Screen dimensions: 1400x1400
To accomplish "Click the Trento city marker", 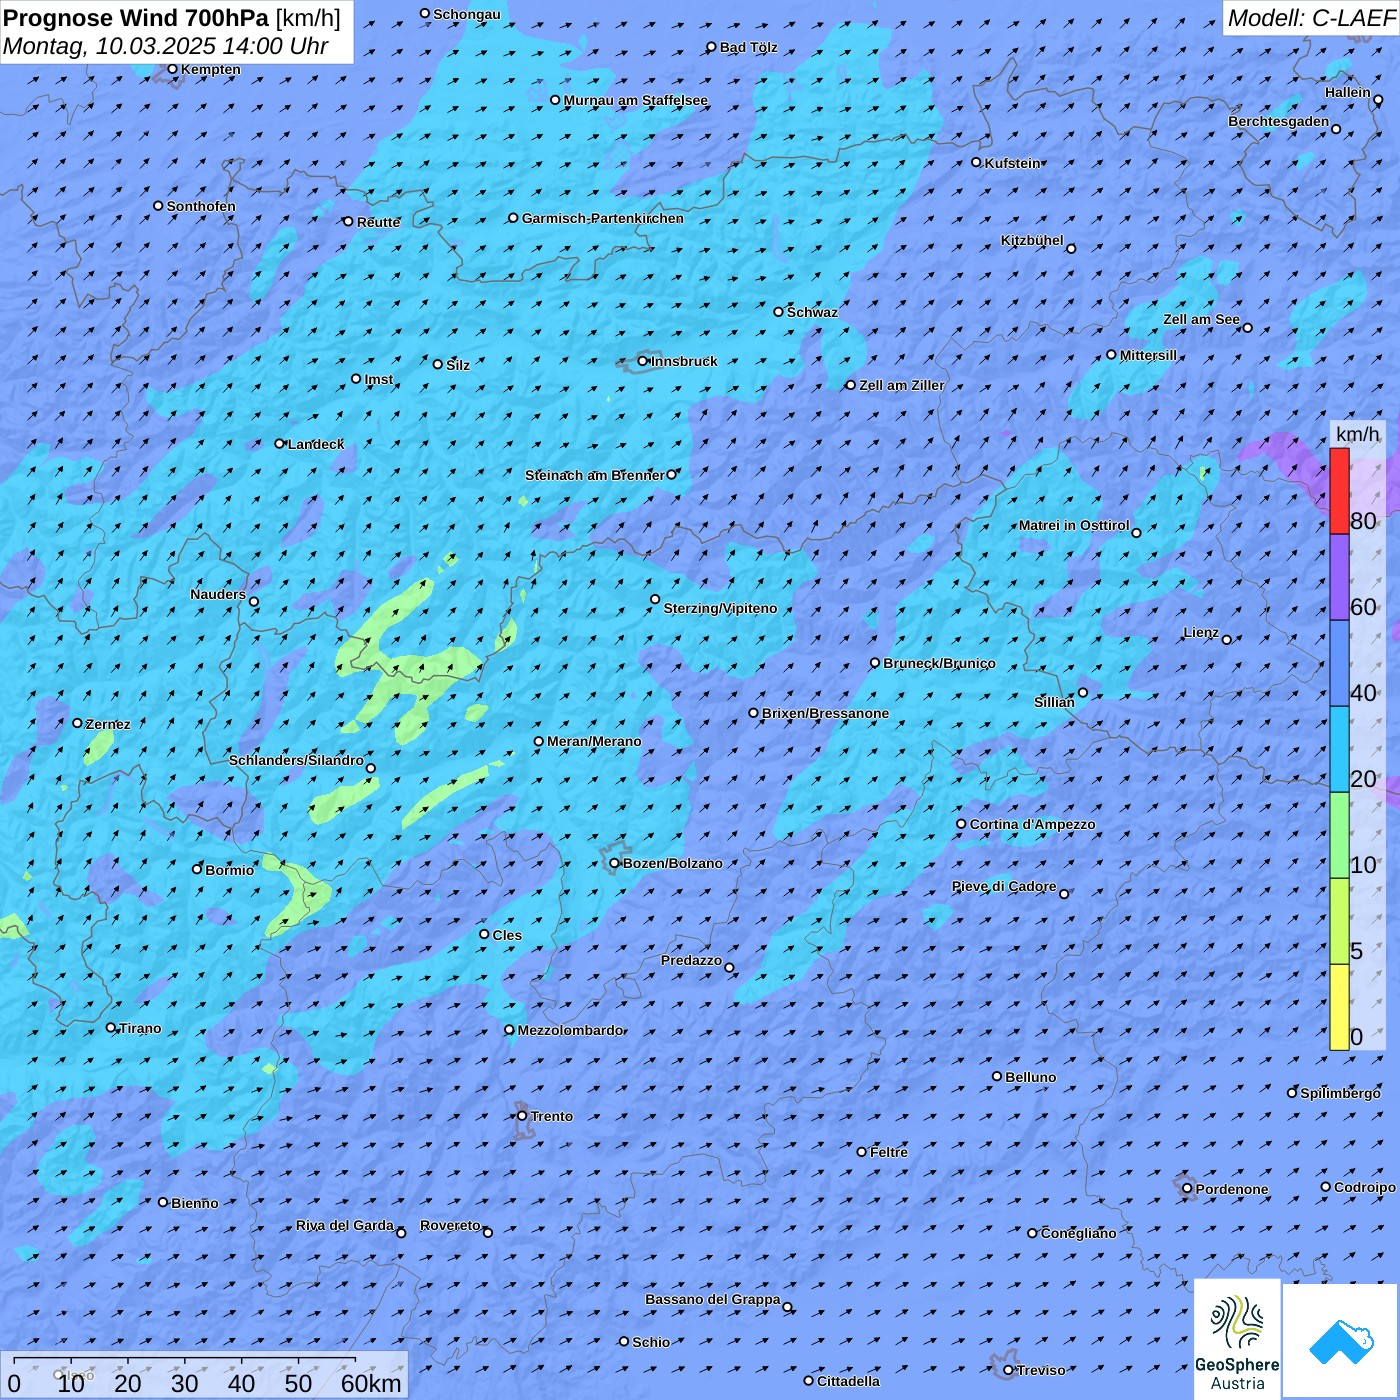I will pyautogui.click(x=522, y=1116).
